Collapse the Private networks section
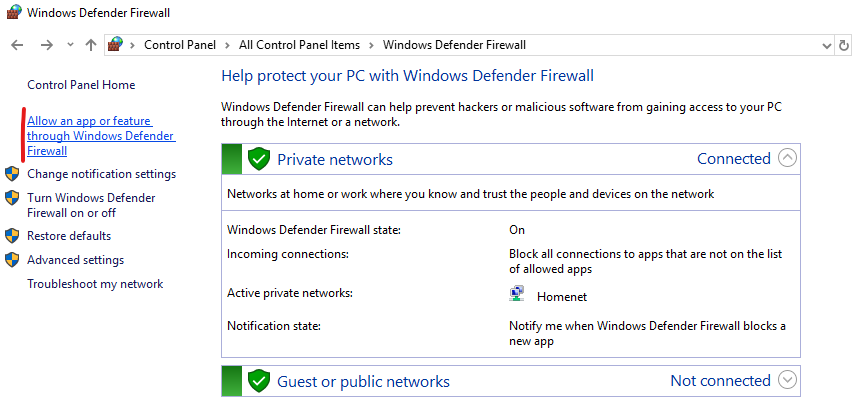 [788, 158]
